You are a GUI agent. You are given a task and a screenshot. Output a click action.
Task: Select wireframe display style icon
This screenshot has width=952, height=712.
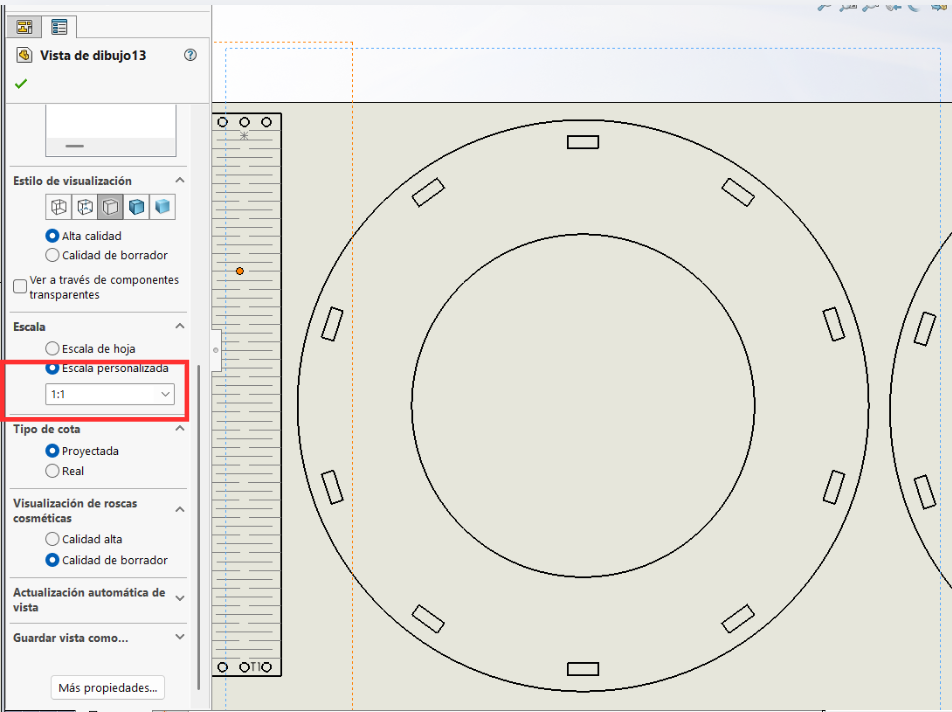pyautogui.click(x=59, y=207)
